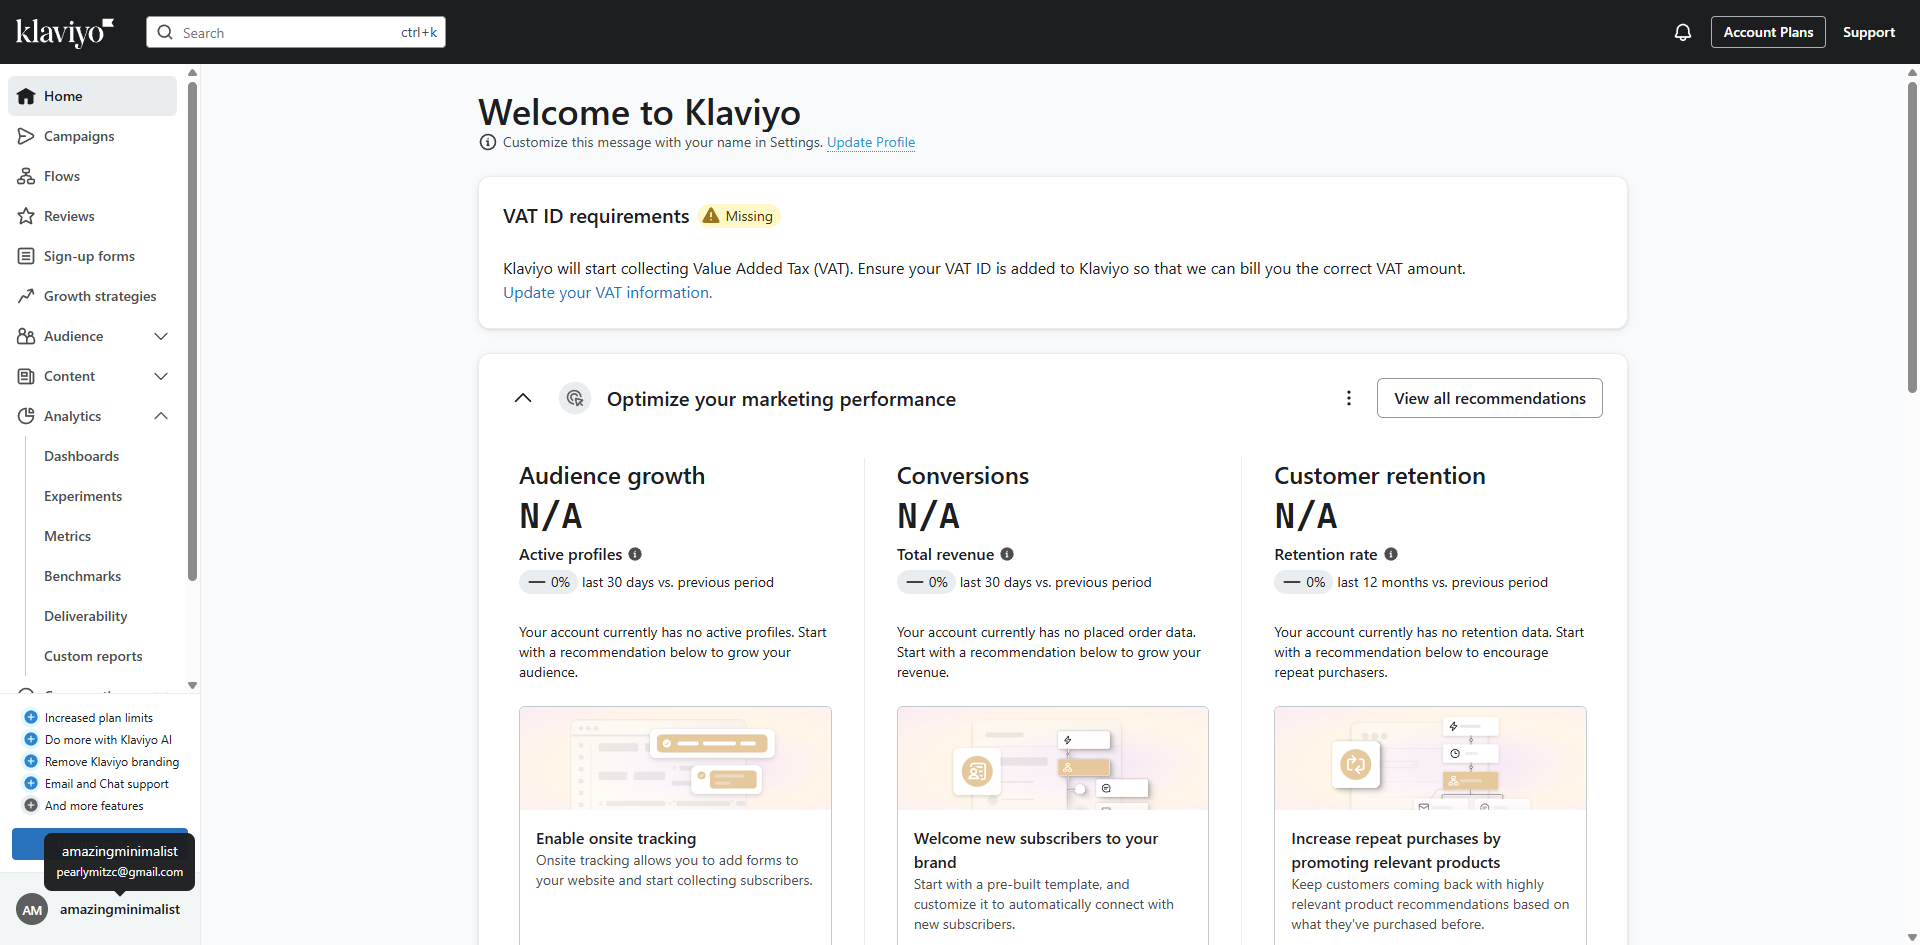Open Campaigns page

(92, 136)
